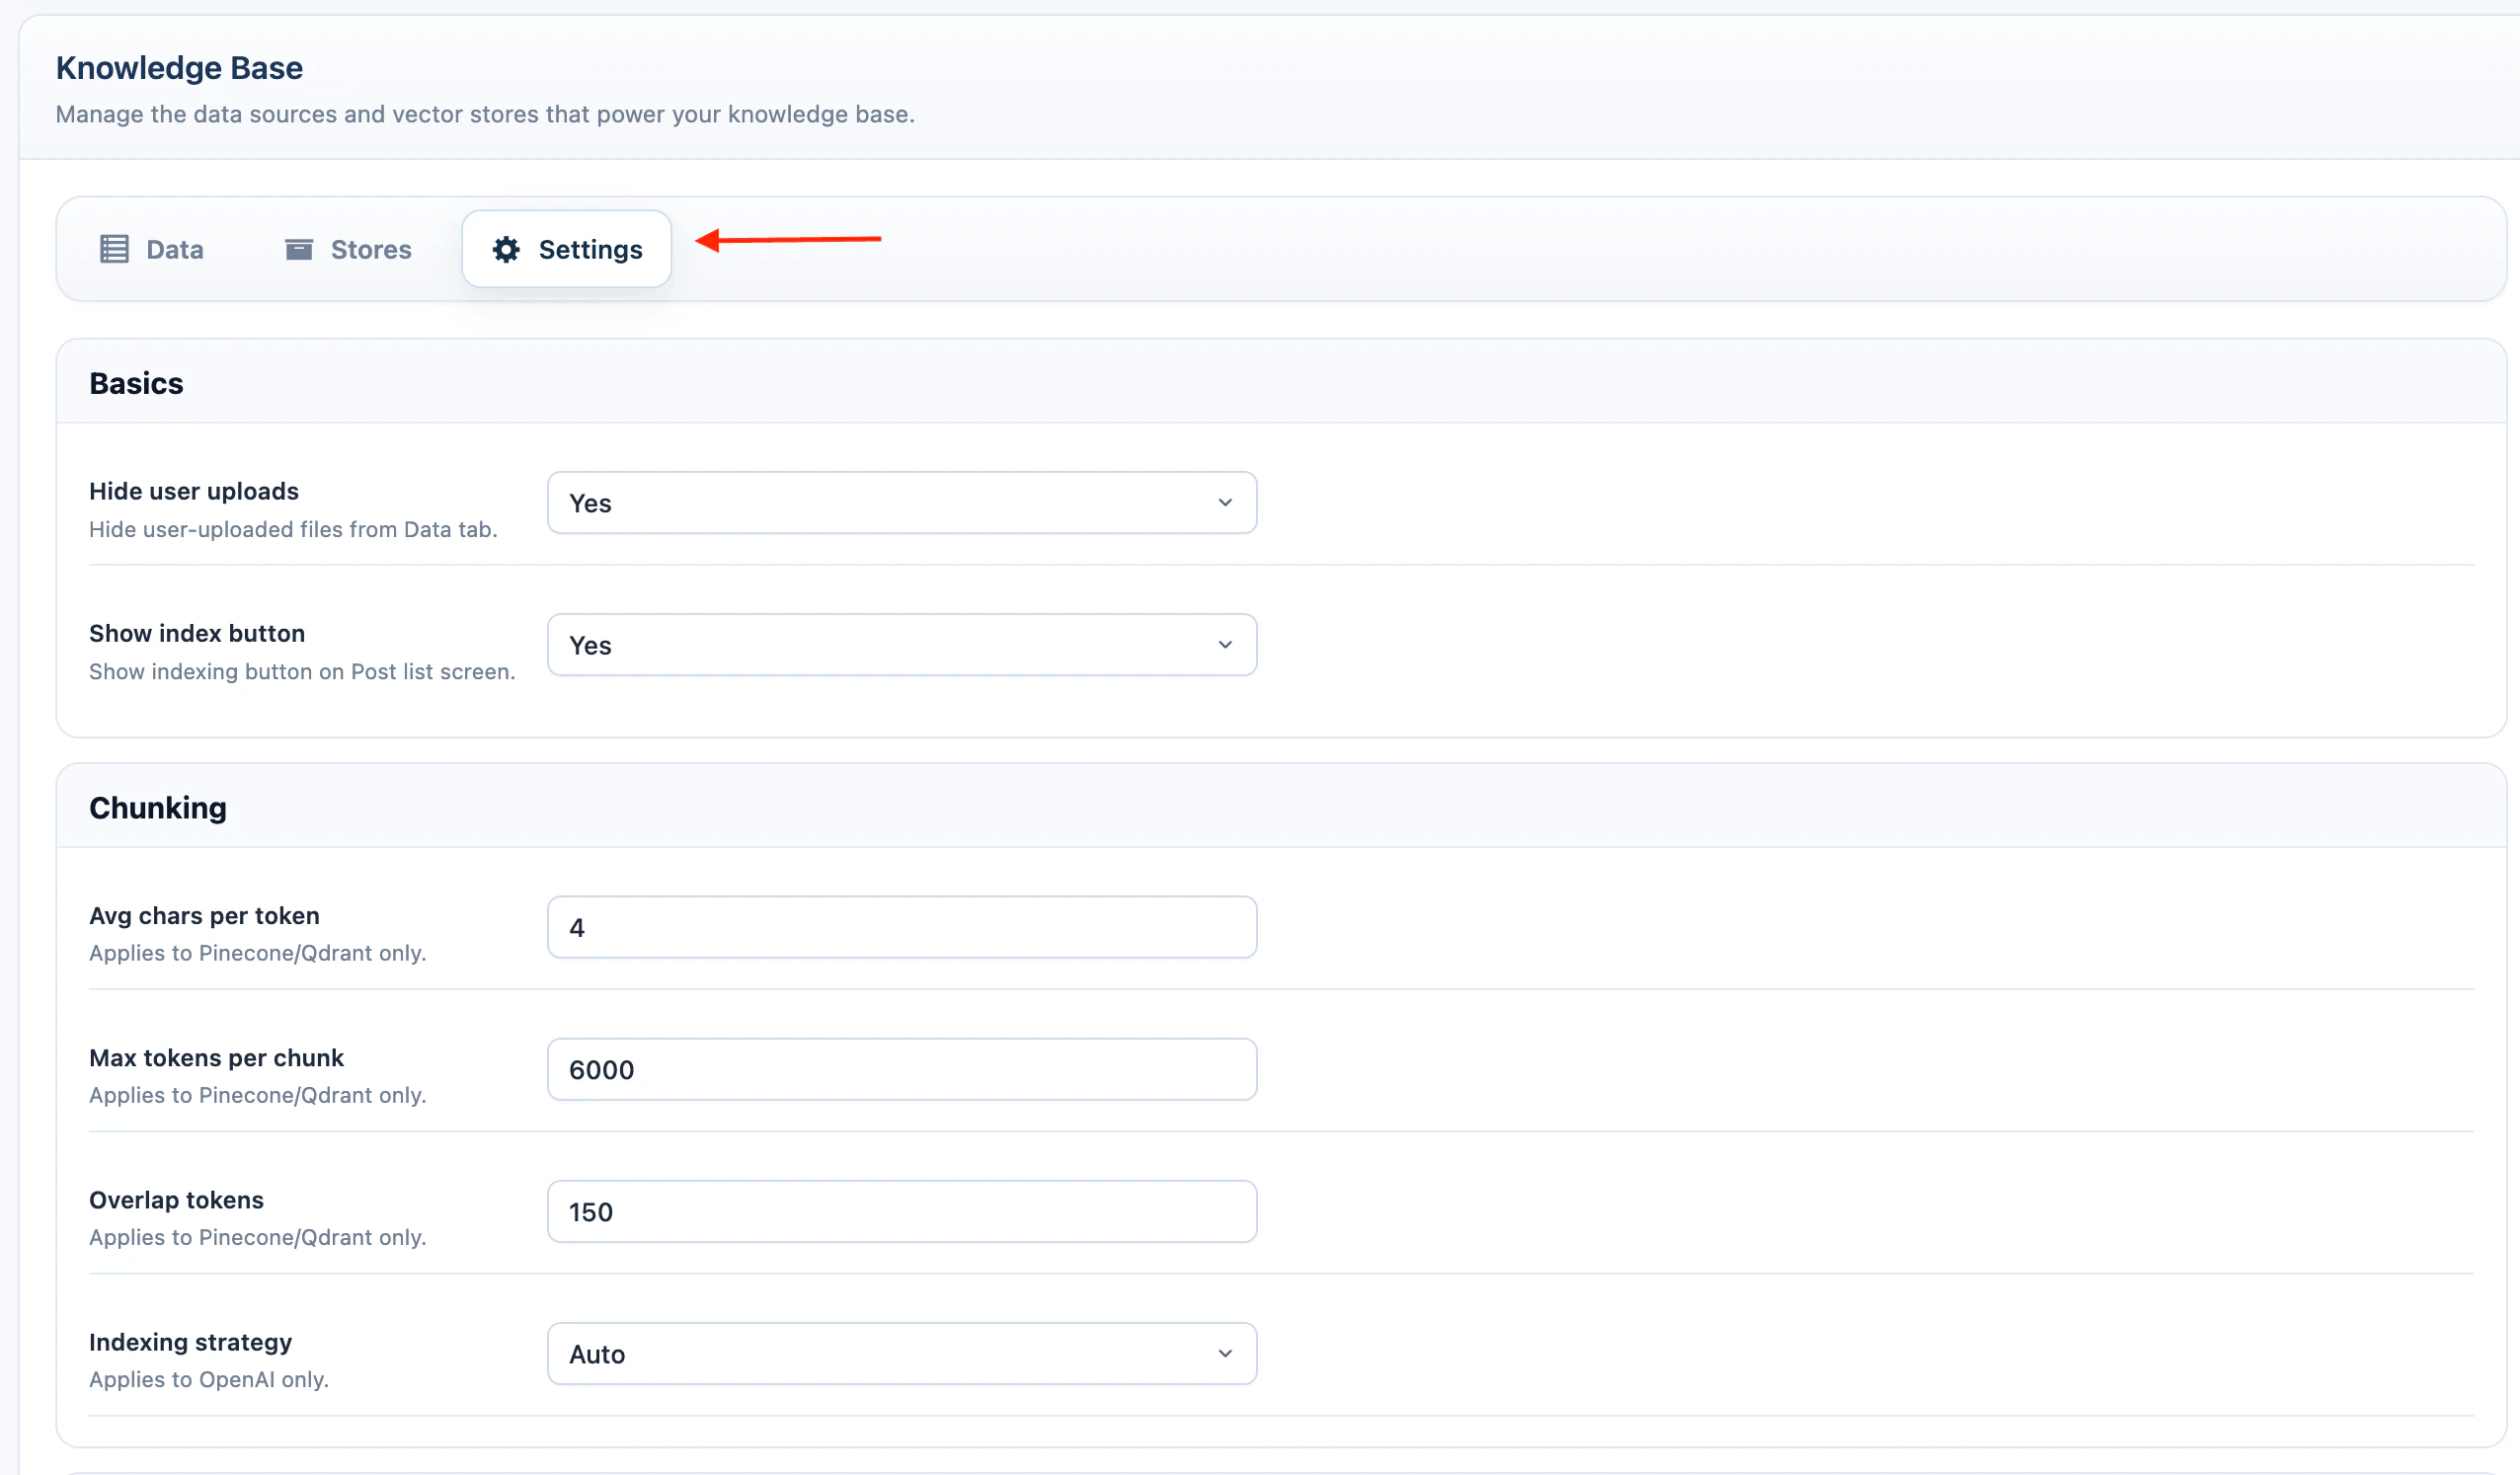Click the Hide user uploads label
This screenshot has height=1475, width=2520.
click(194, 491)
